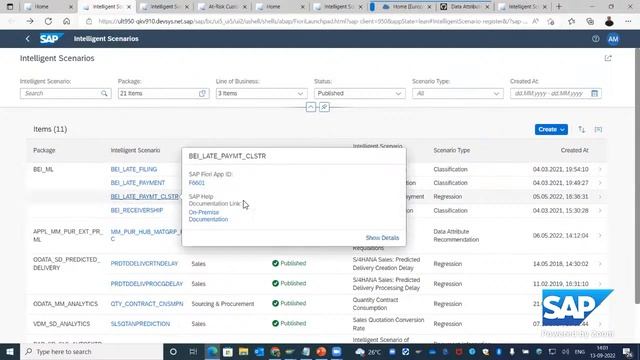This screenshot has height=360, width=640.
Task: Open notification center on taskbar
Action: click(627, 351)
